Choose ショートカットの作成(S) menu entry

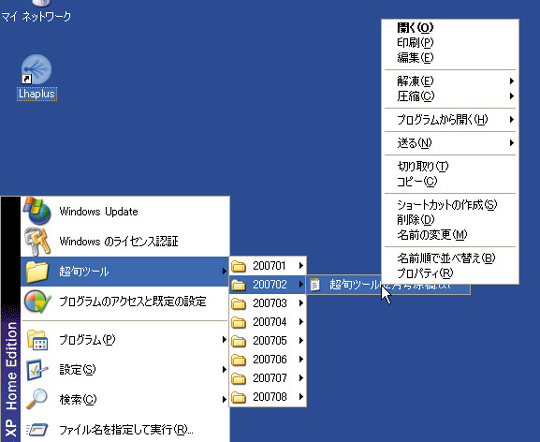tap(450, 205)
